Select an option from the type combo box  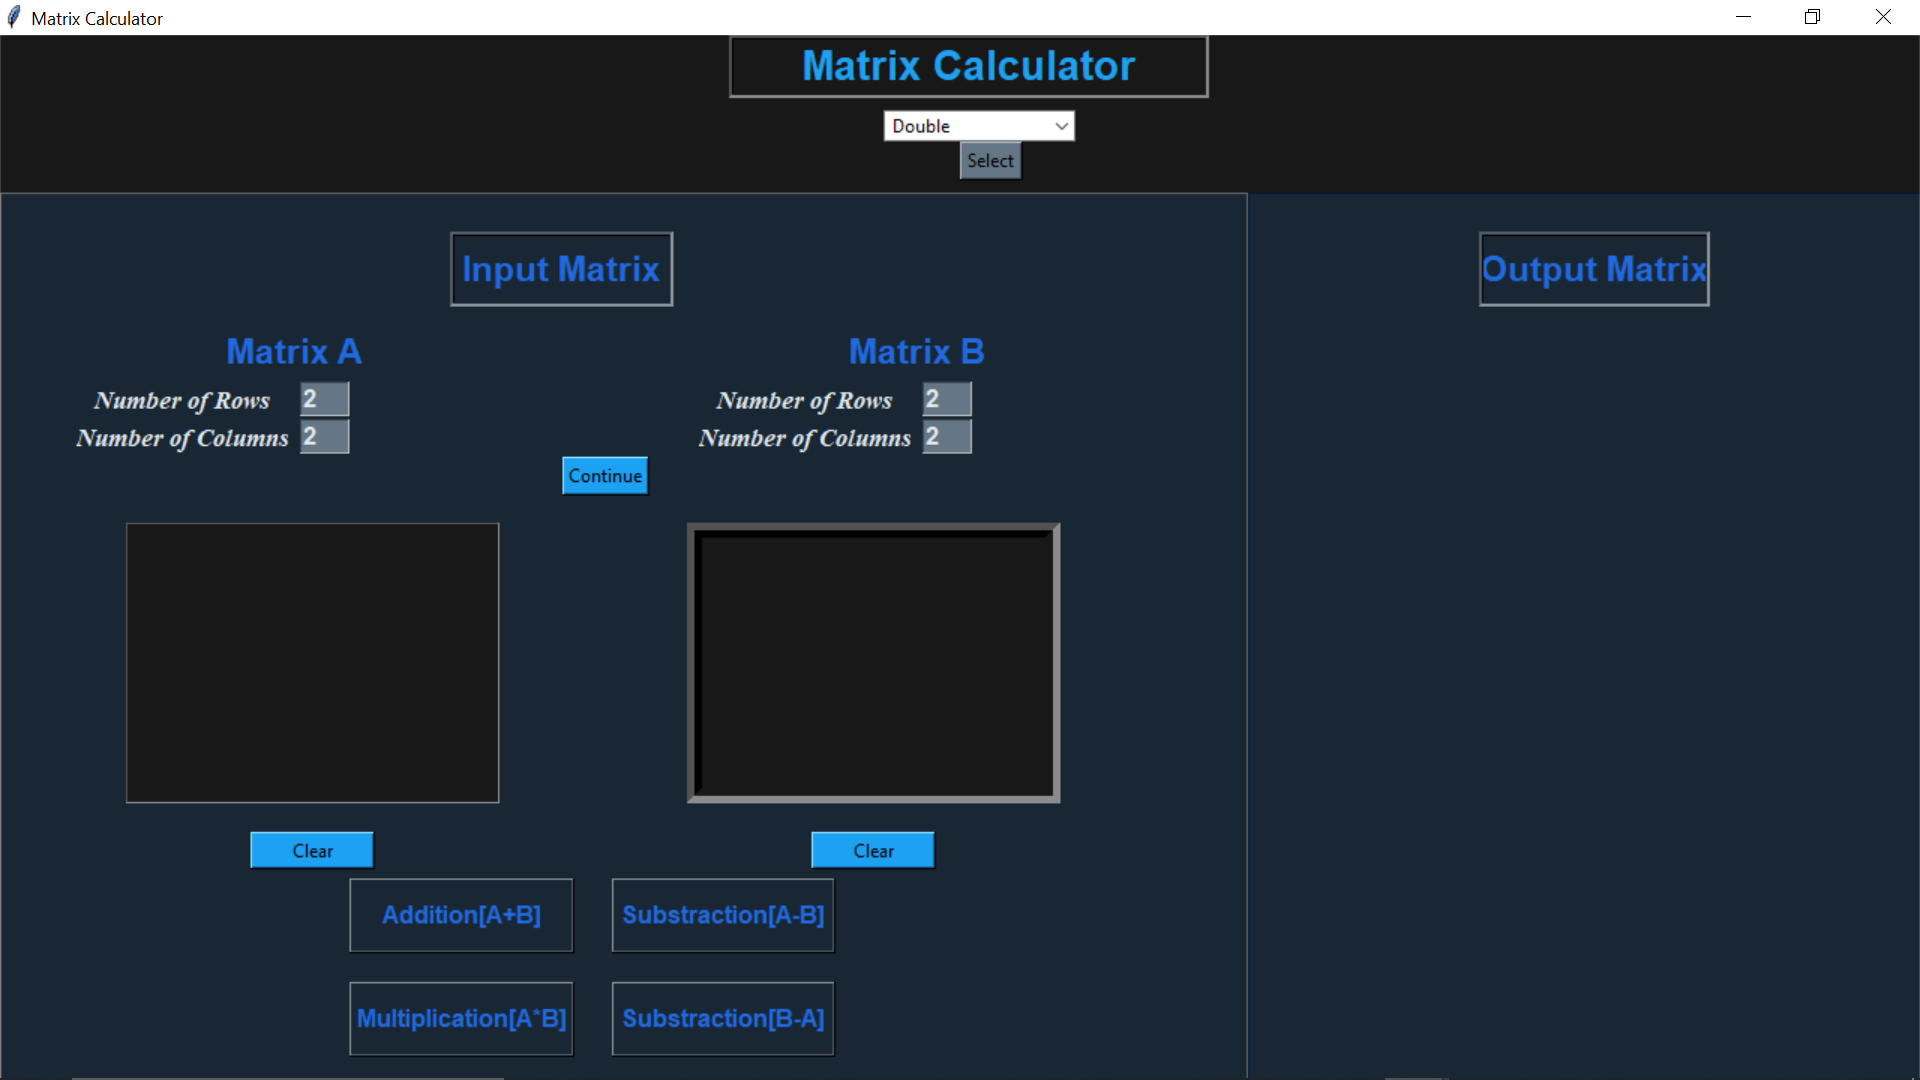point(989,160)
